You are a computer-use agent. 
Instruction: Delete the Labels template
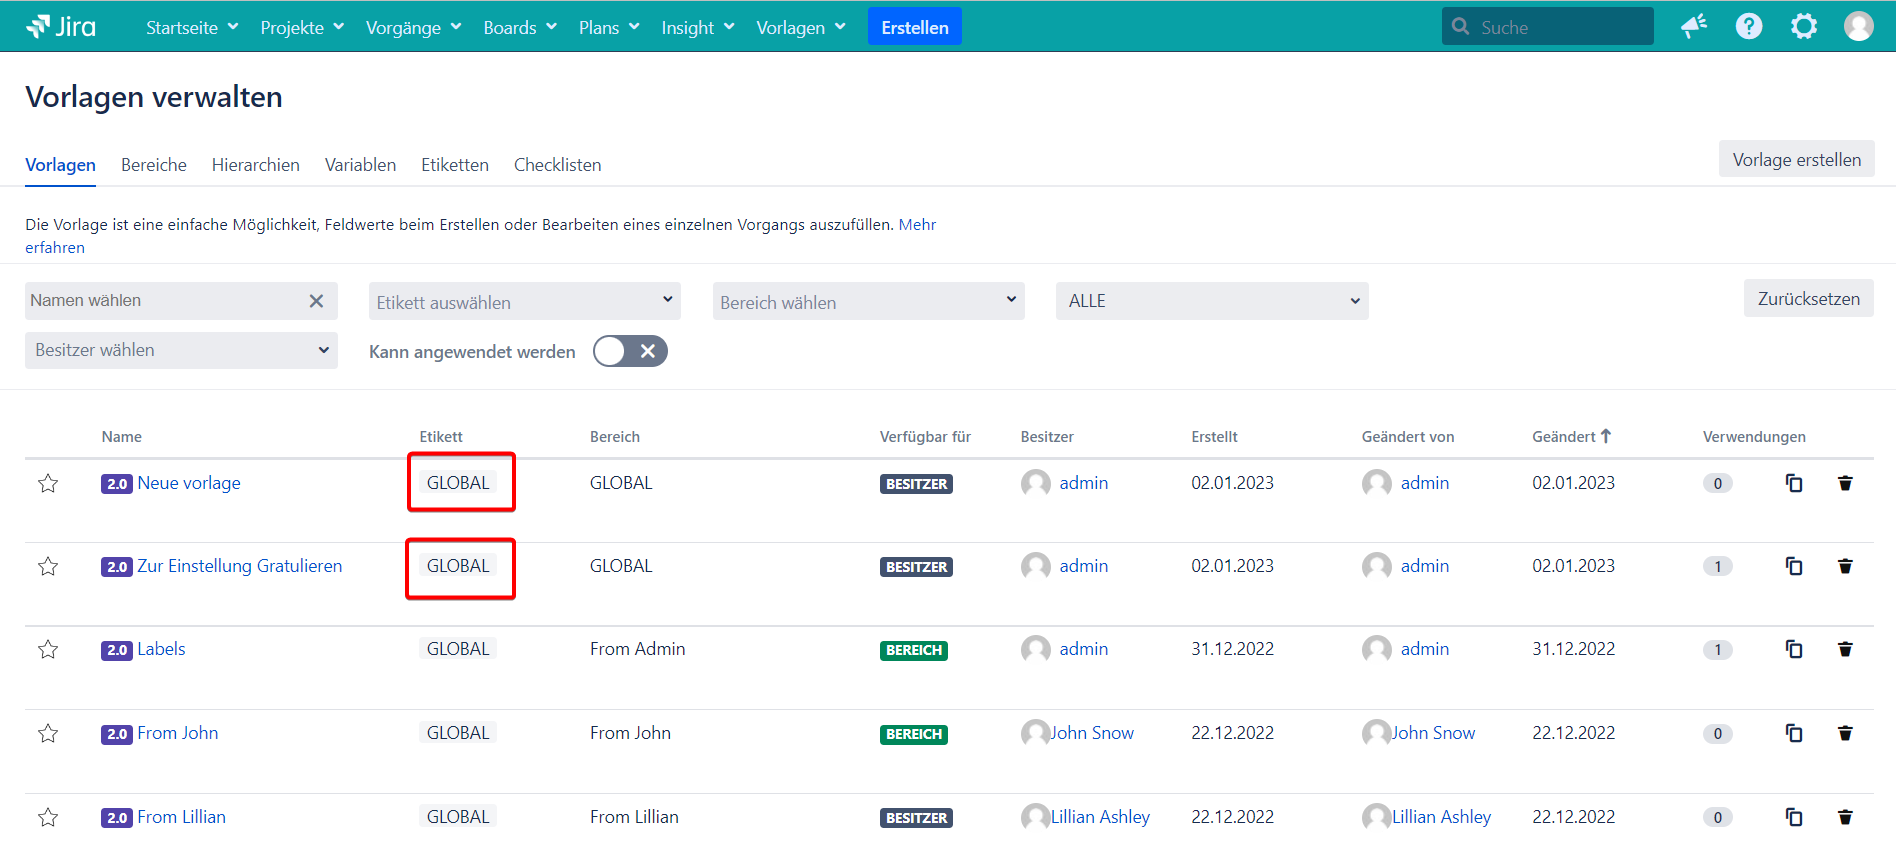click(1845, 650)
